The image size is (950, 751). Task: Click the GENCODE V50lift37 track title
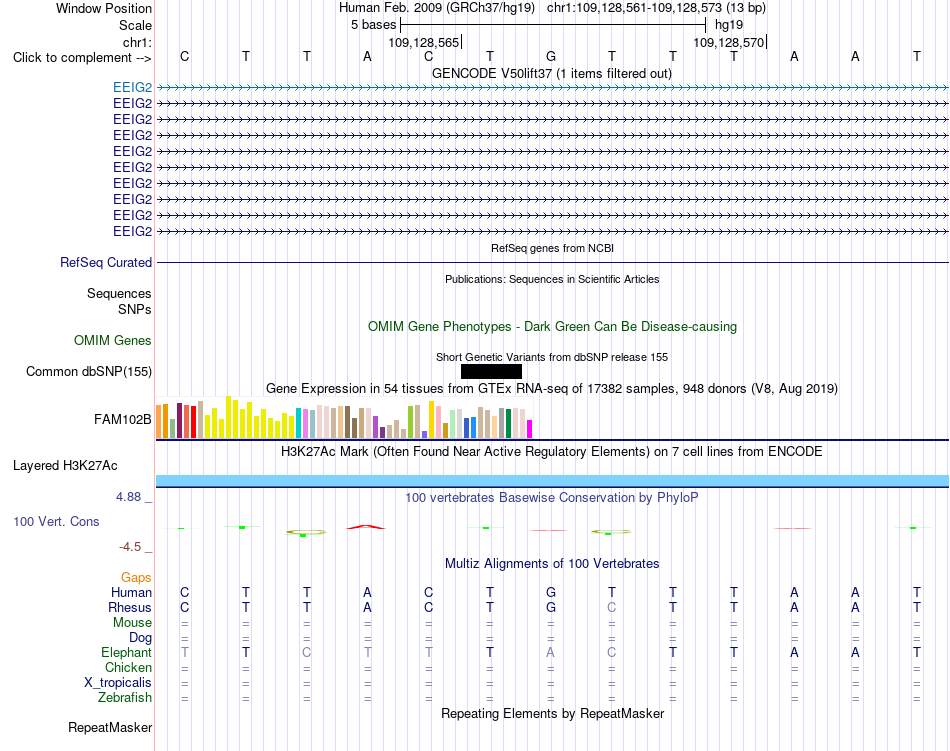[x=552, y=73]
